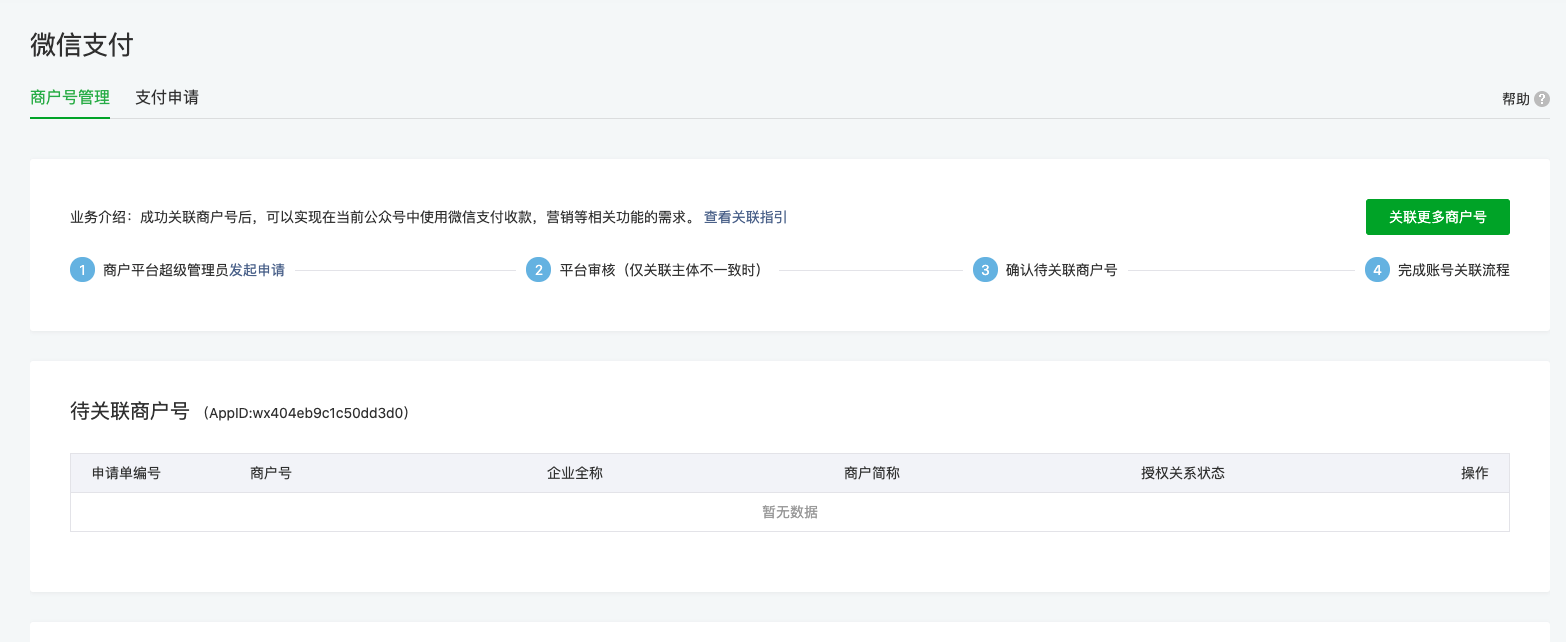This screenshot has width=1566, height=642.
Task: Click the 授权关系状态 column header
Action: [1183, 473]
